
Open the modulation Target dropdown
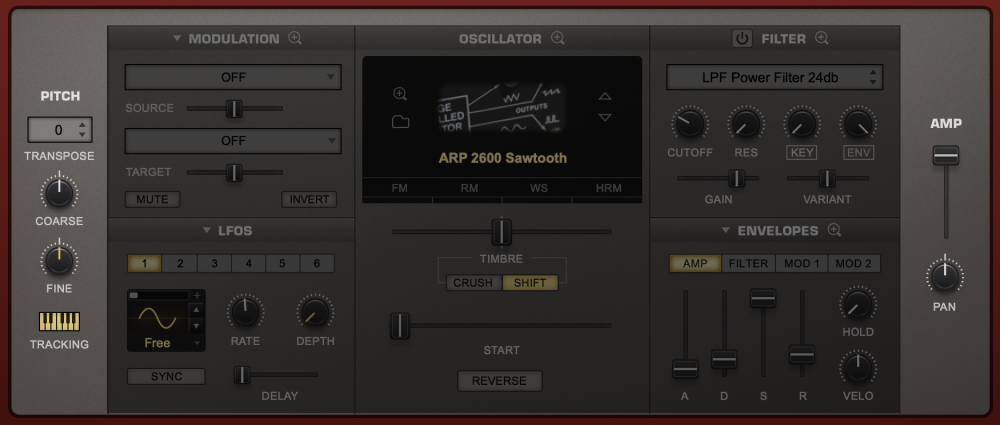click(x=233, y=141)
